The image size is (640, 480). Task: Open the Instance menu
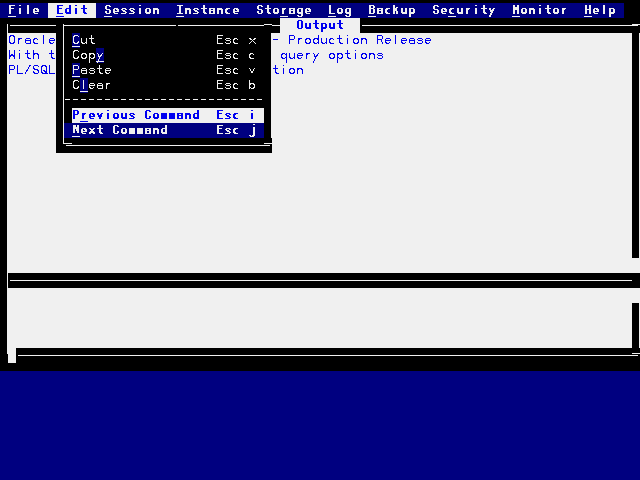[x=208, y=10]
